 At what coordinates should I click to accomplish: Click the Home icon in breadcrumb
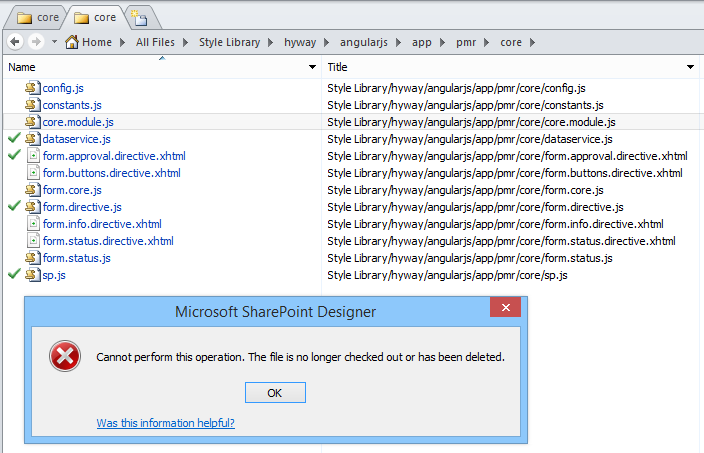[72, 42]
